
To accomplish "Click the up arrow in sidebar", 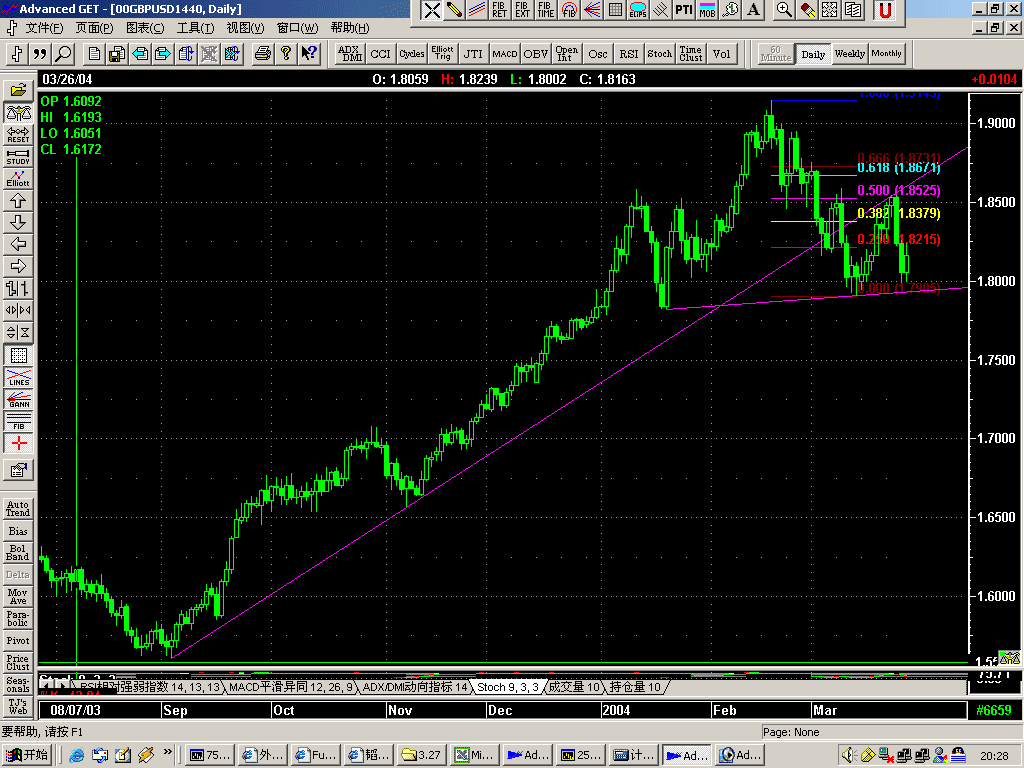I will click(x=18, y=200).
